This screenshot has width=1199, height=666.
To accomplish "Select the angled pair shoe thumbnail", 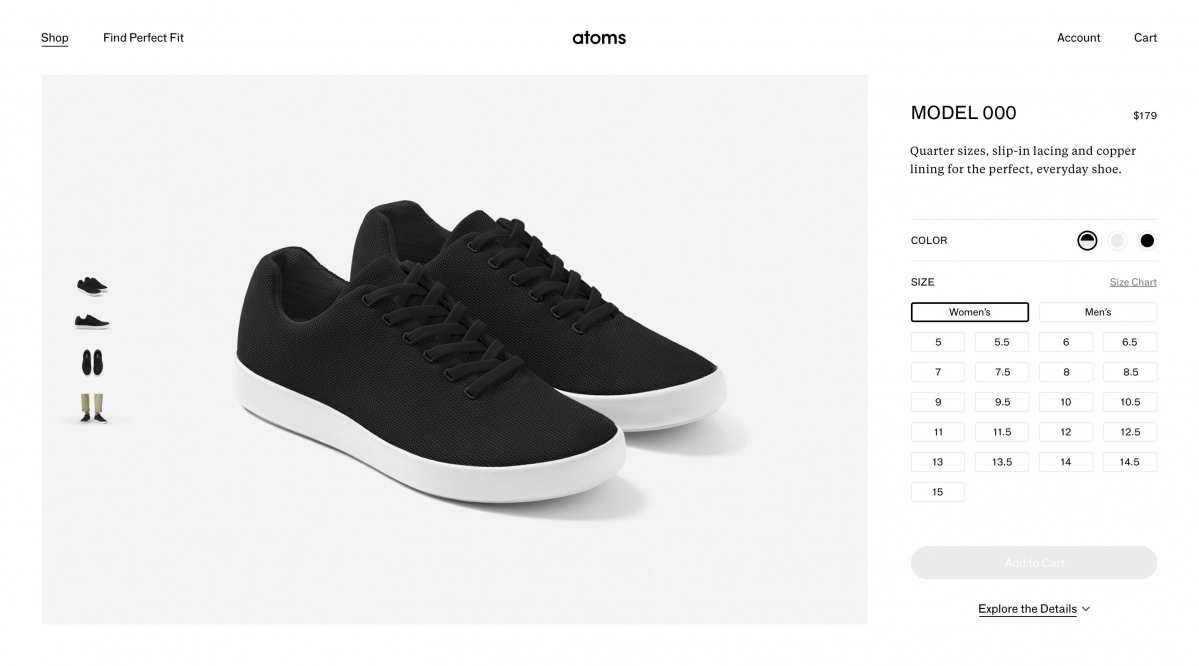I will coord(92,286).
